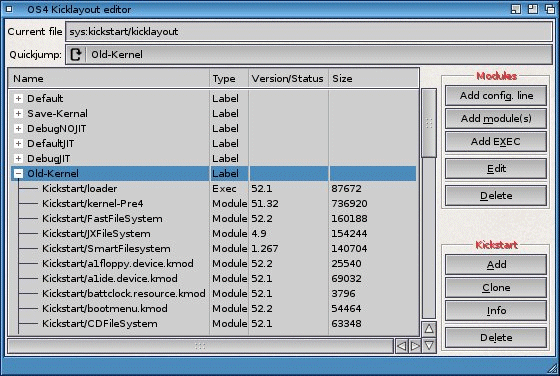Screen dimensions: 560x376
Task: Click the zoom gadget in title bar
Action: 532,9
